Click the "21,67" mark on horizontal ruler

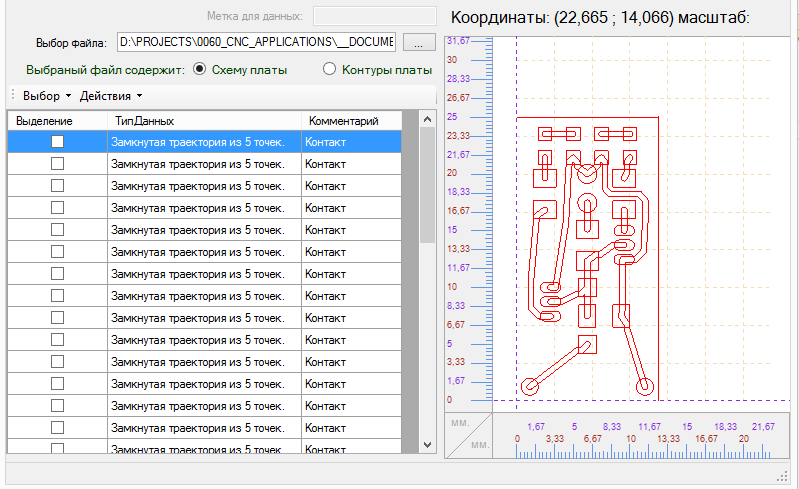763,426
